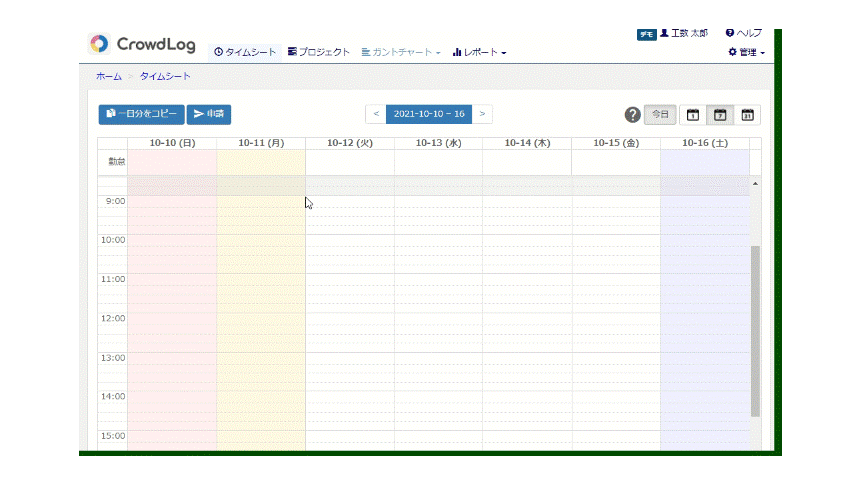Open the 管理 settings dropdown
The width and height of the screenshot is (853, 480).
(746, 52)
